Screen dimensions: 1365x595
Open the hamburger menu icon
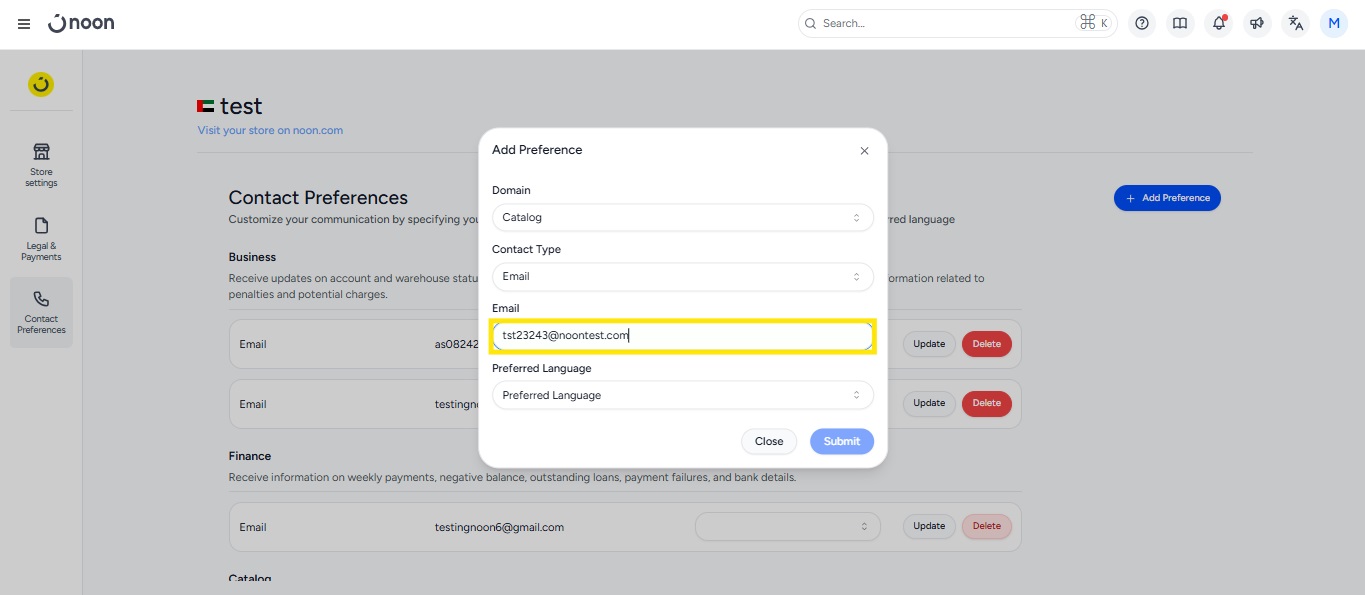point(24,24)
